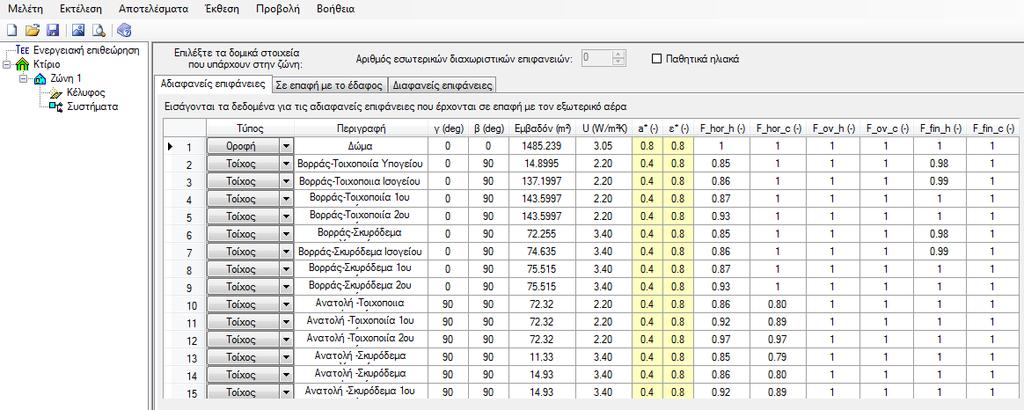This screenshot has height=410, width=1024.
Task: Click the Περιγραφή column header
Action: click(x=362, y=129)
